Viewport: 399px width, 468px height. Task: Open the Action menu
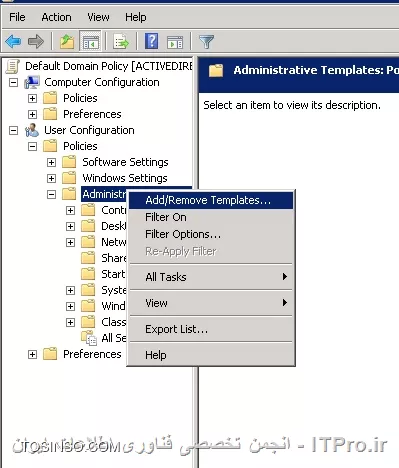pyautogui.click(x=56, y=17)
